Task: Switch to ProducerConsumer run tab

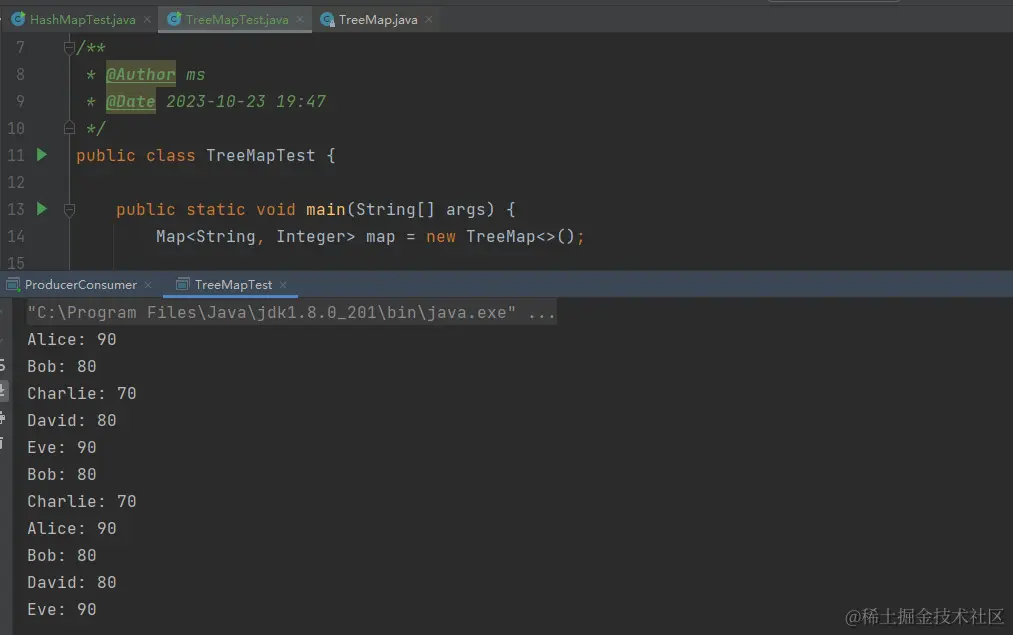Action: 81,284
